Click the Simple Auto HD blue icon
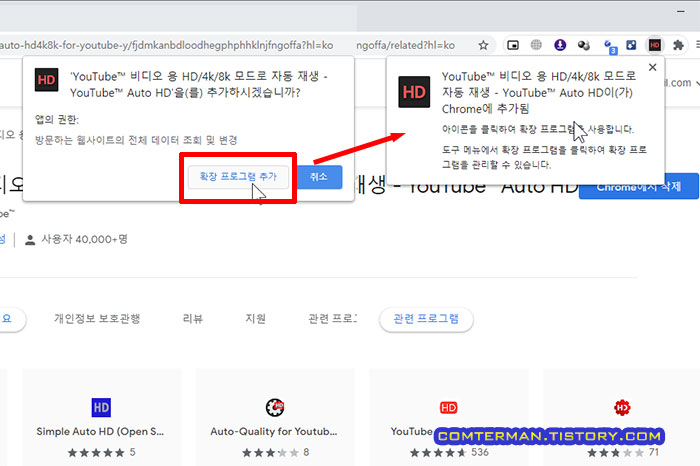The width and height of the screenshot is (700, 466). click(101, 408)
